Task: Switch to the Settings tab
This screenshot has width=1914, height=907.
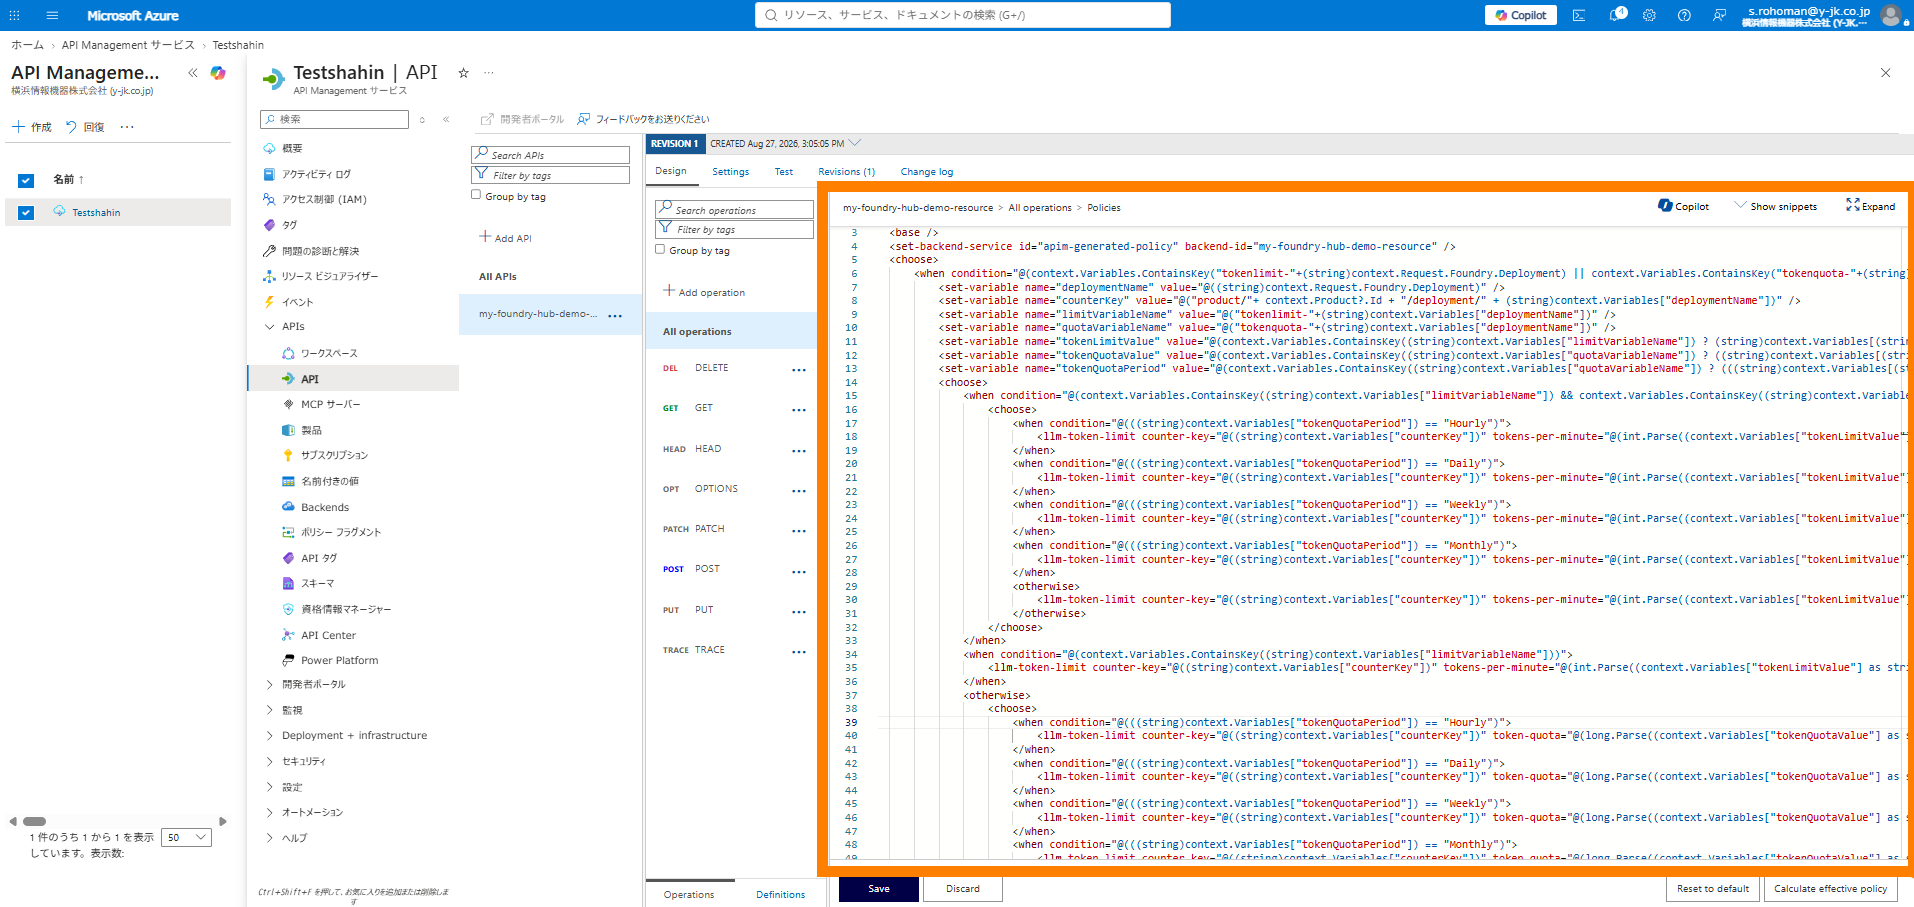Action: click(730, 172)
